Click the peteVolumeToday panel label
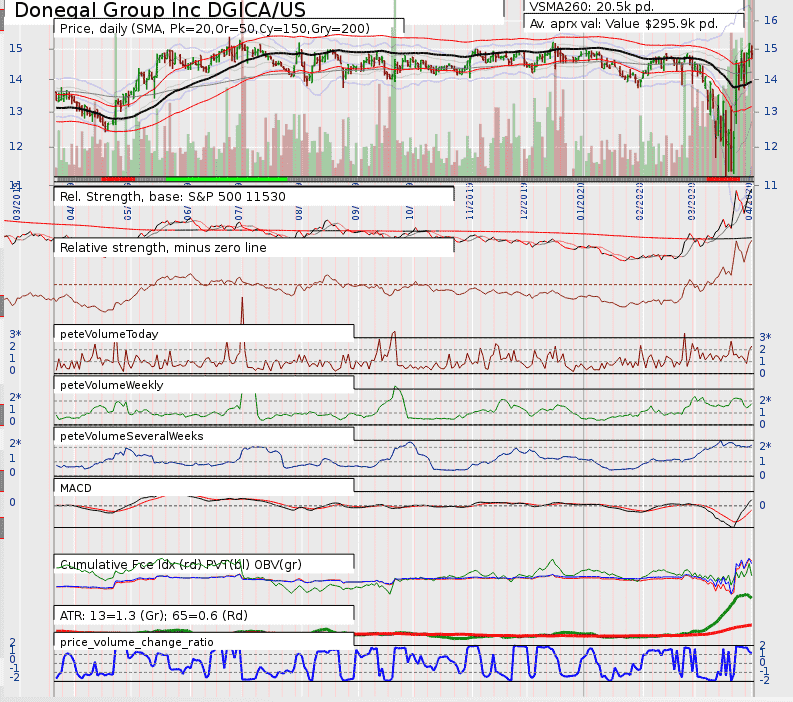 pos(109,334)
